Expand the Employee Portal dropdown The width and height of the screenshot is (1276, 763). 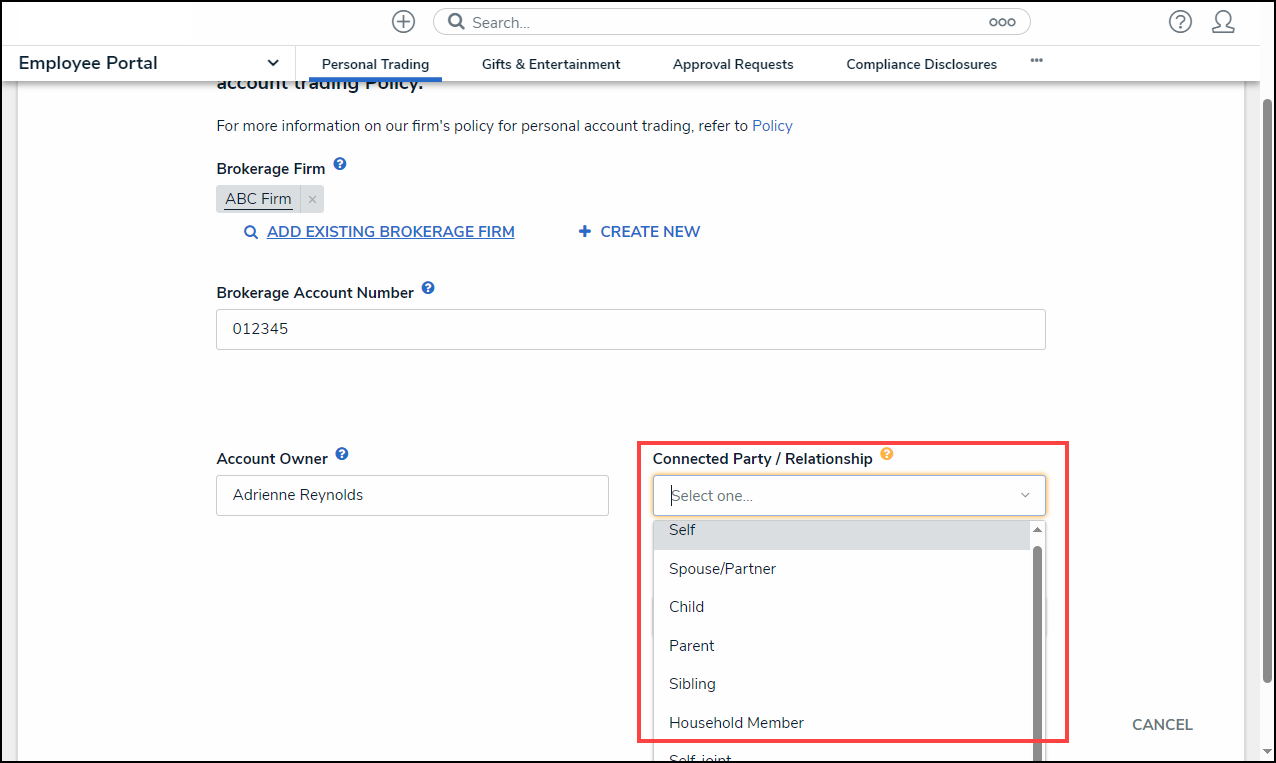pos(273,63)
